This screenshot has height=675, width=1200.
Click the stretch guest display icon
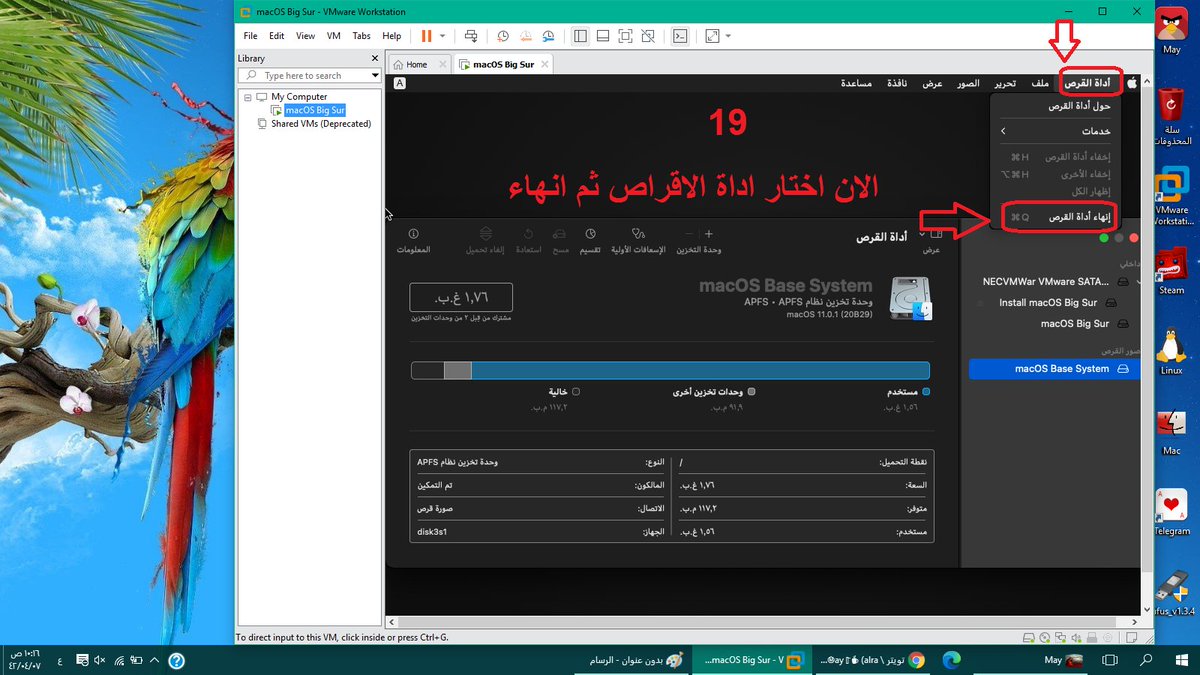point(712,36)
